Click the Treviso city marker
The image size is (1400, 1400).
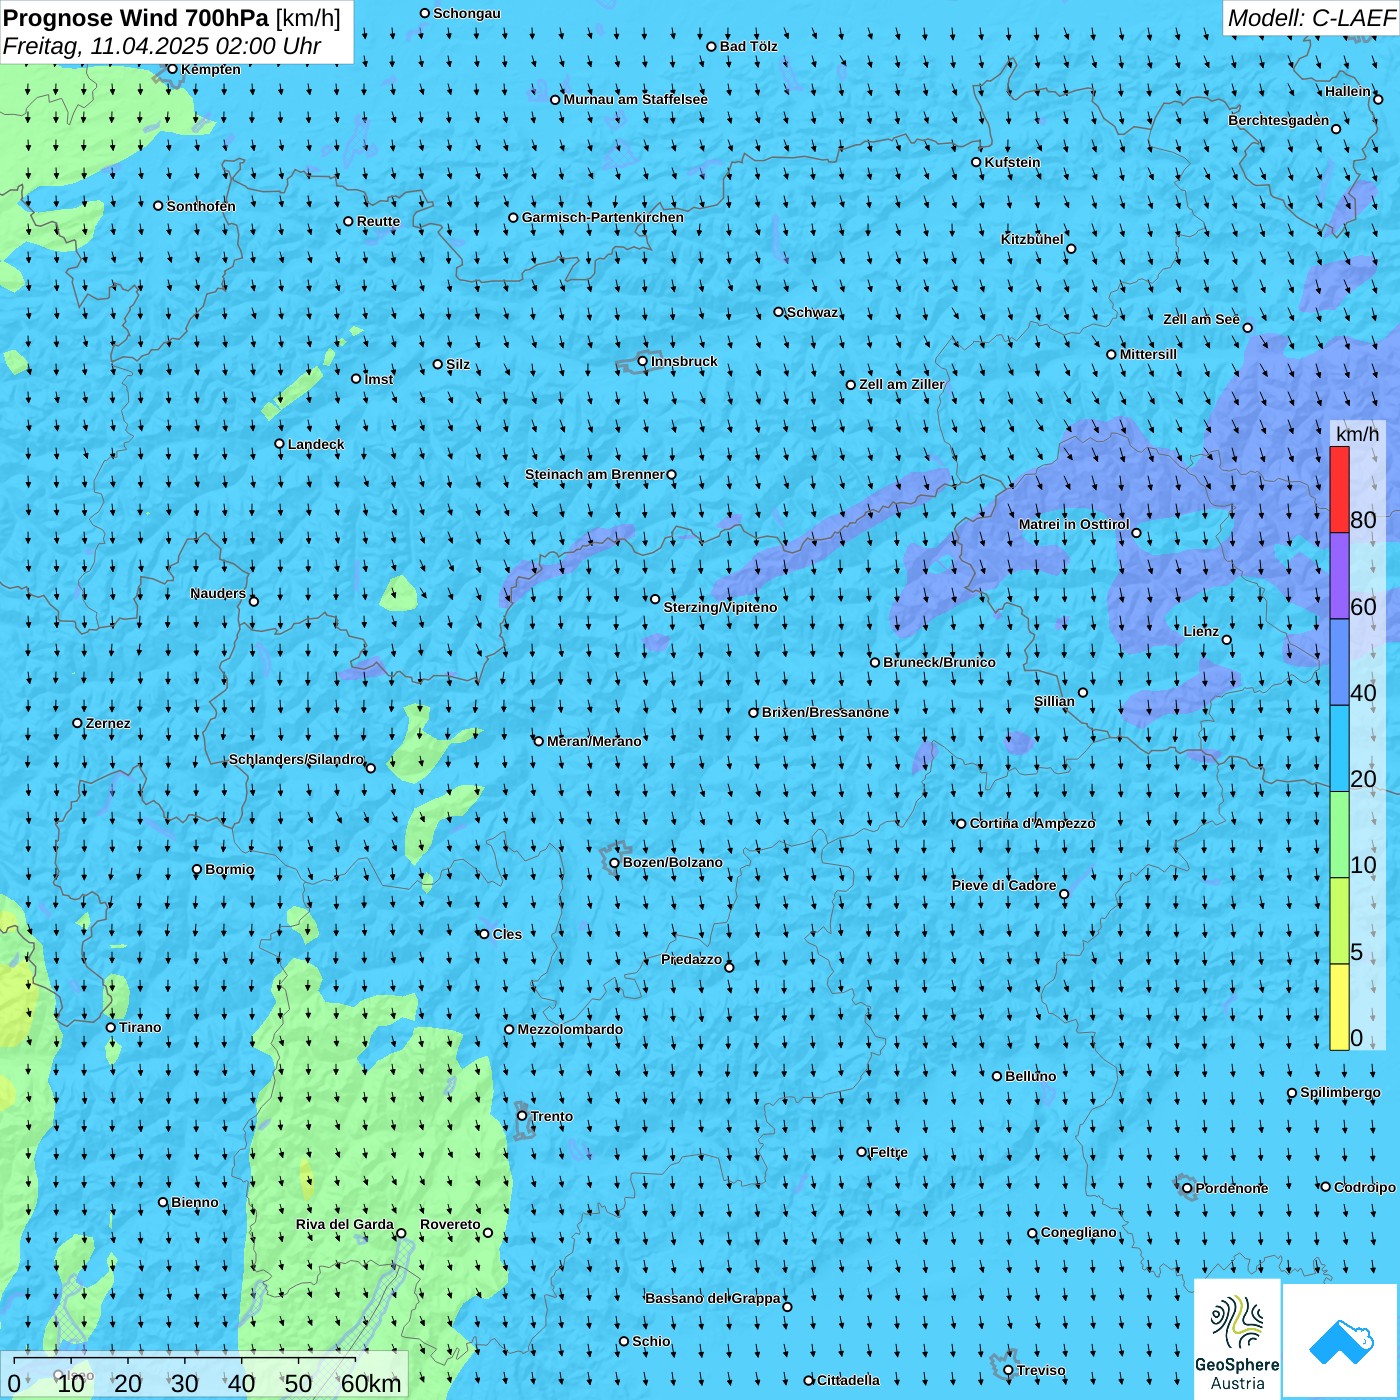[1008, 1370]
